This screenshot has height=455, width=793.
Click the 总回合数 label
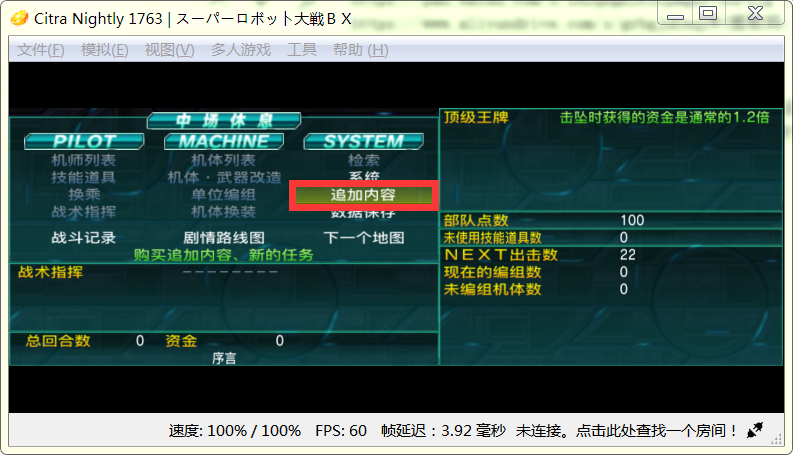pyautogui.click(x=58, y=341)
